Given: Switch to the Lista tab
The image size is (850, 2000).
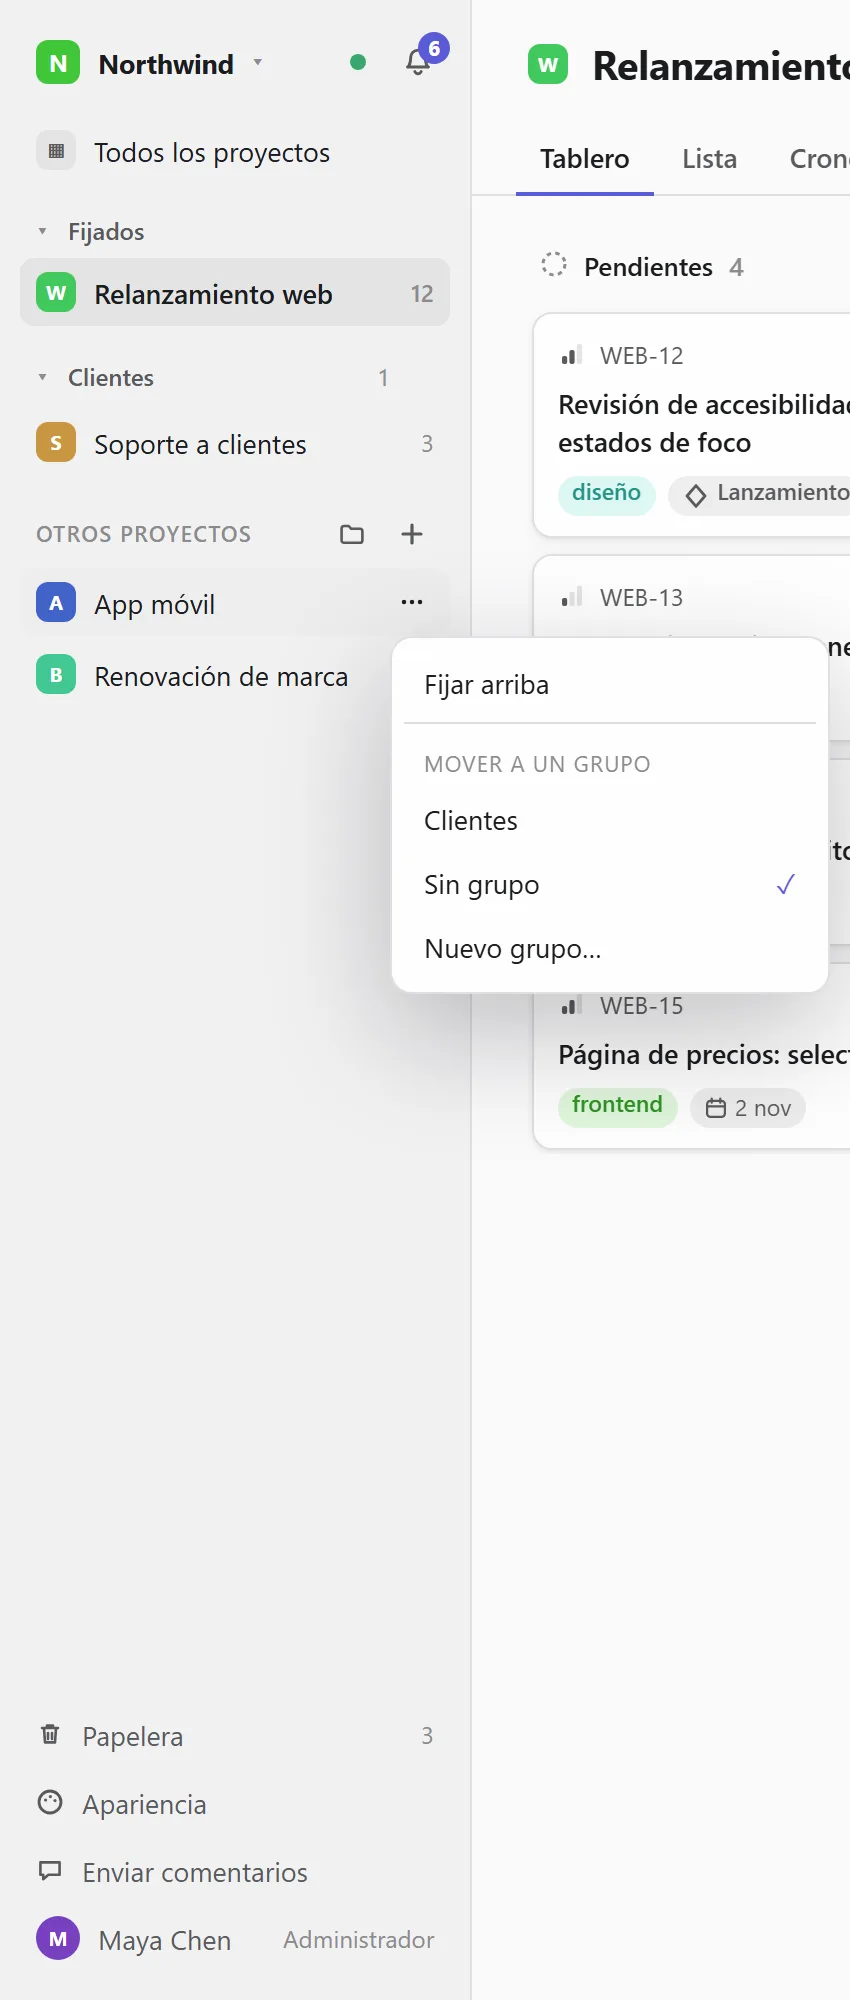Looking at the screenshot, I should 710,159.
